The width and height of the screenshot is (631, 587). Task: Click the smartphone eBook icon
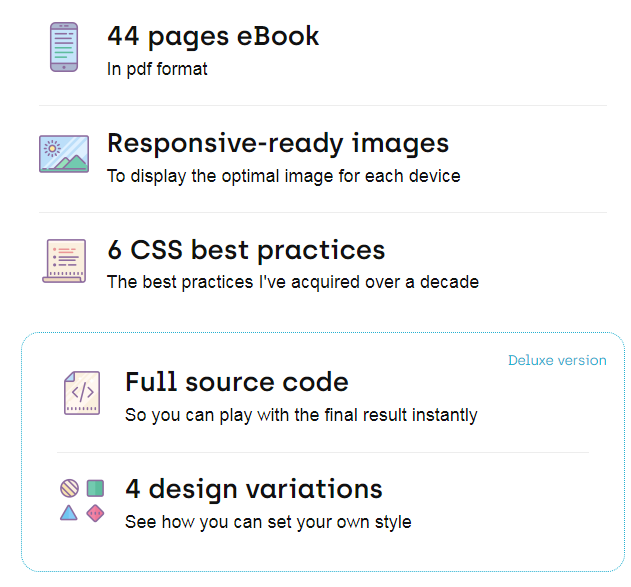(64, 47)
